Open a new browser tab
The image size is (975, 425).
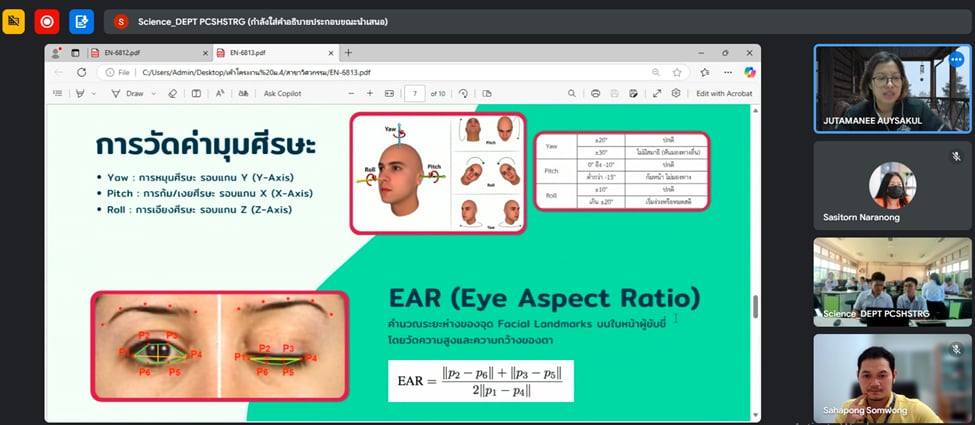[348, 52]
